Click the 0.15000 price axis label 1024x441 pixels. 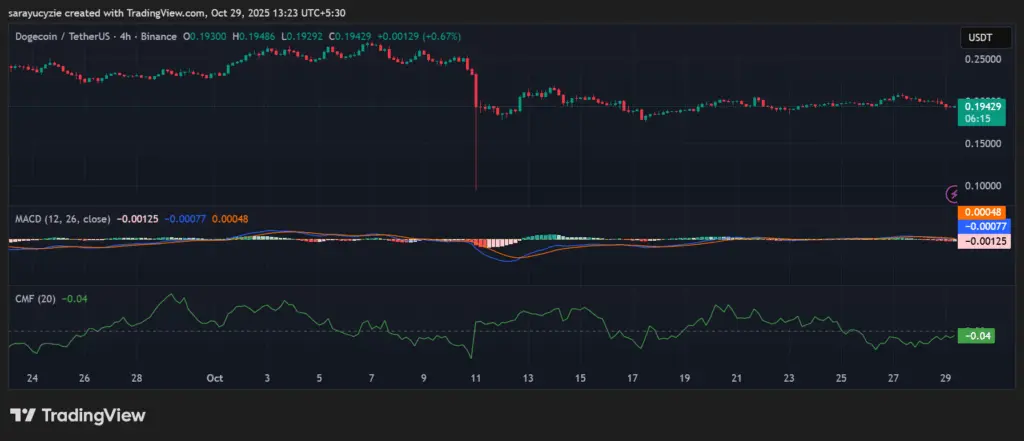(982, 142)
